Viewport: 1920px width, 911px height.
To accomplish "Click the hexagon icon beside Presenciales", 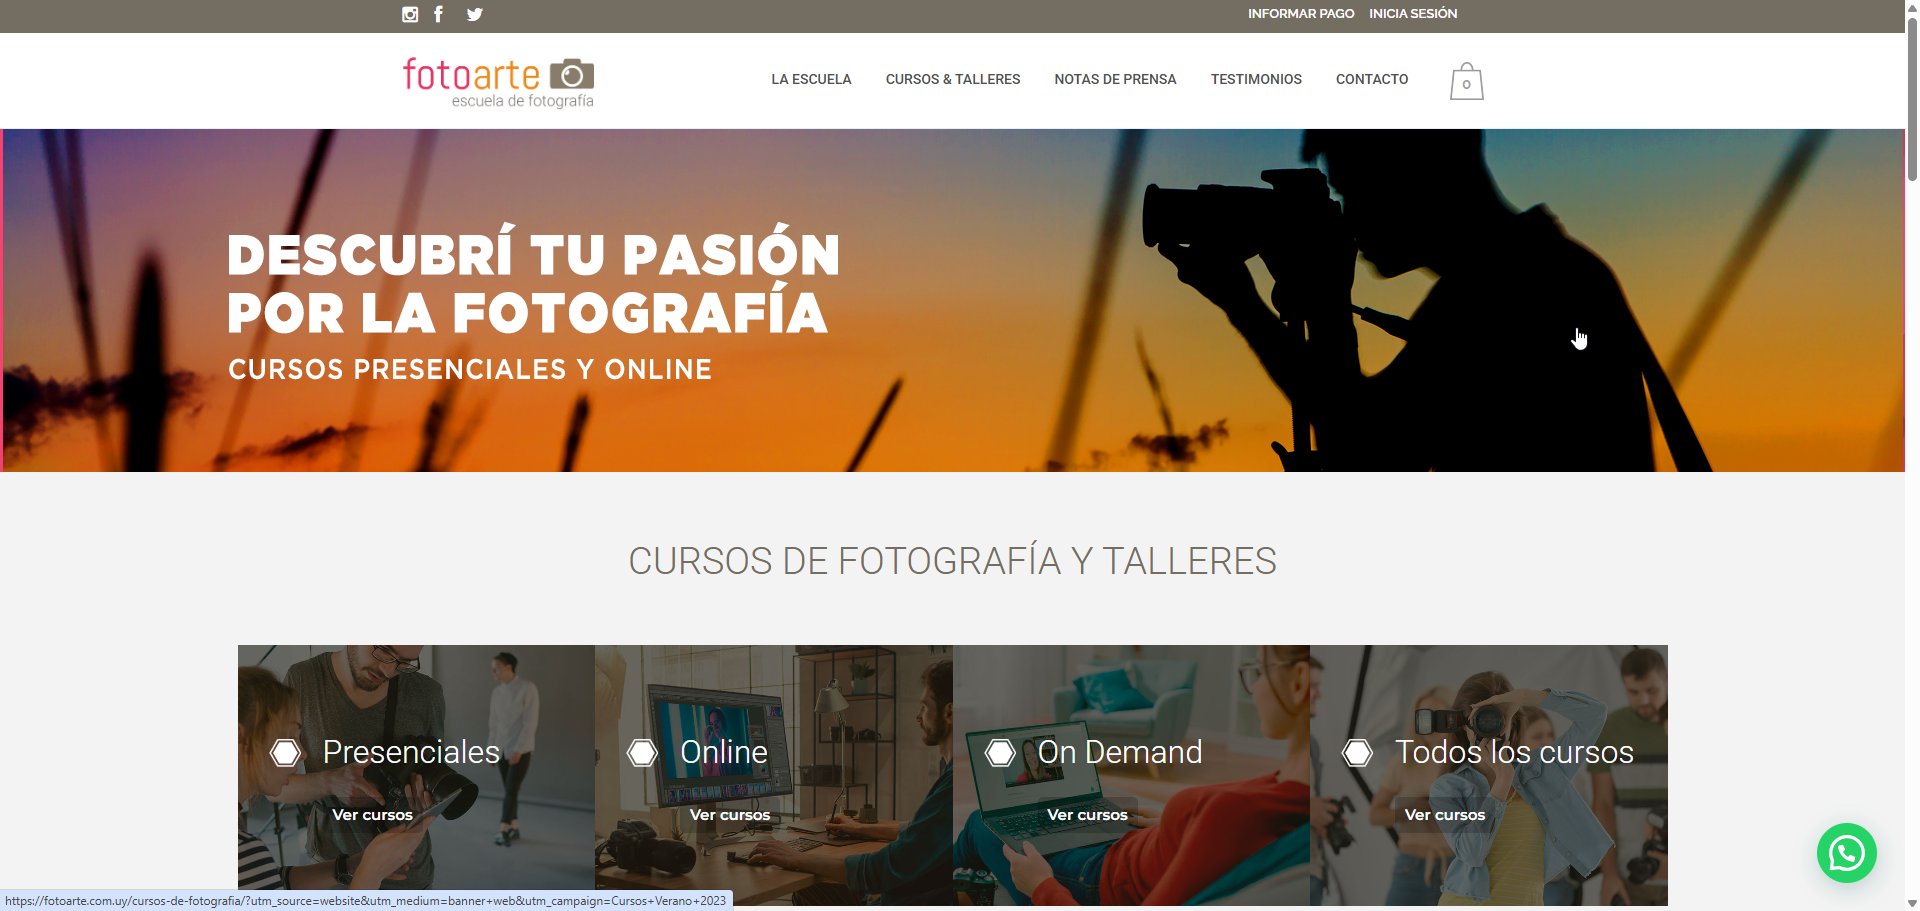I will point(285,753).
